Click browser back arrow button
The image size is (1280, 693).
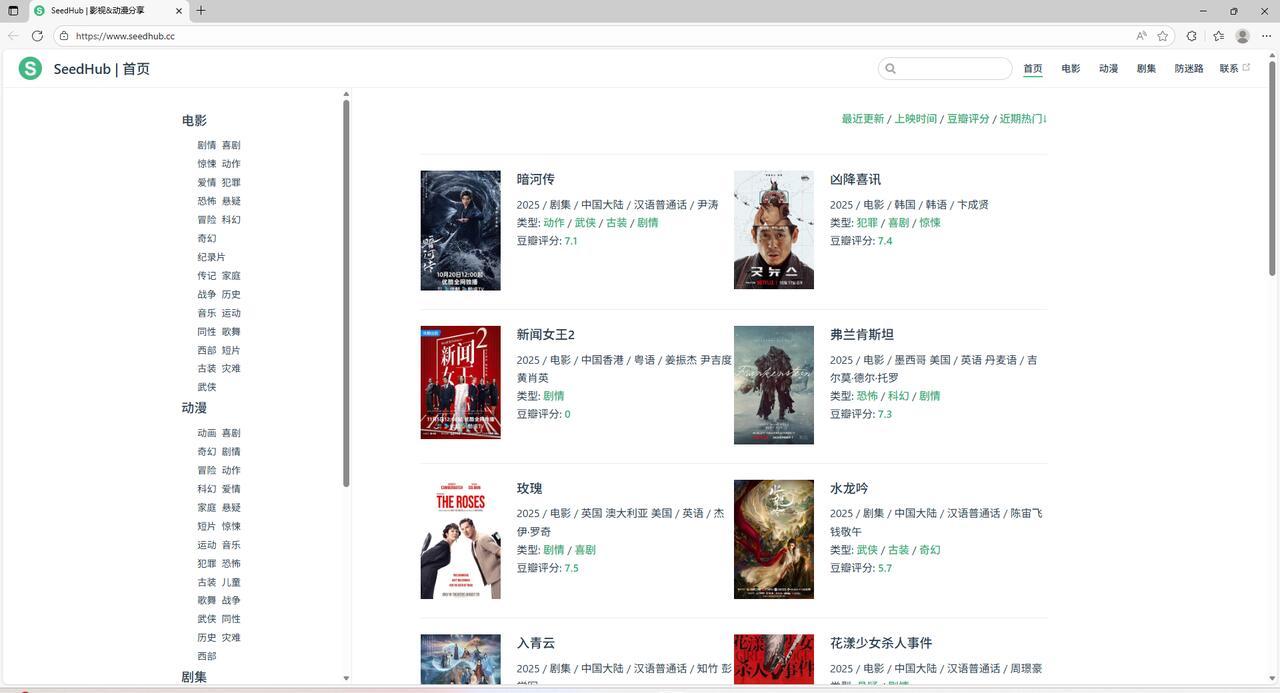(x=13, y=36)
